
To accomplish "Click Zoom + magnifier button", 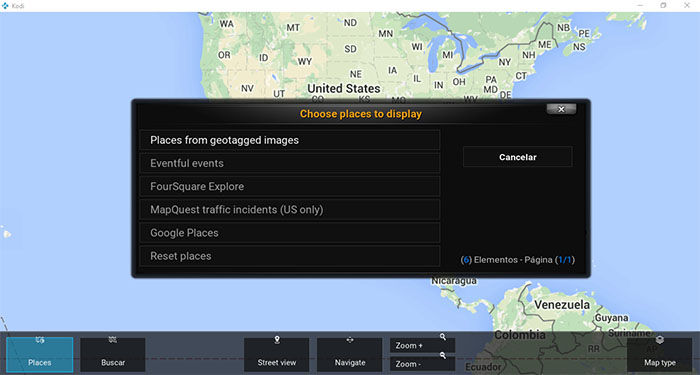I will click(x=422, y=345).
